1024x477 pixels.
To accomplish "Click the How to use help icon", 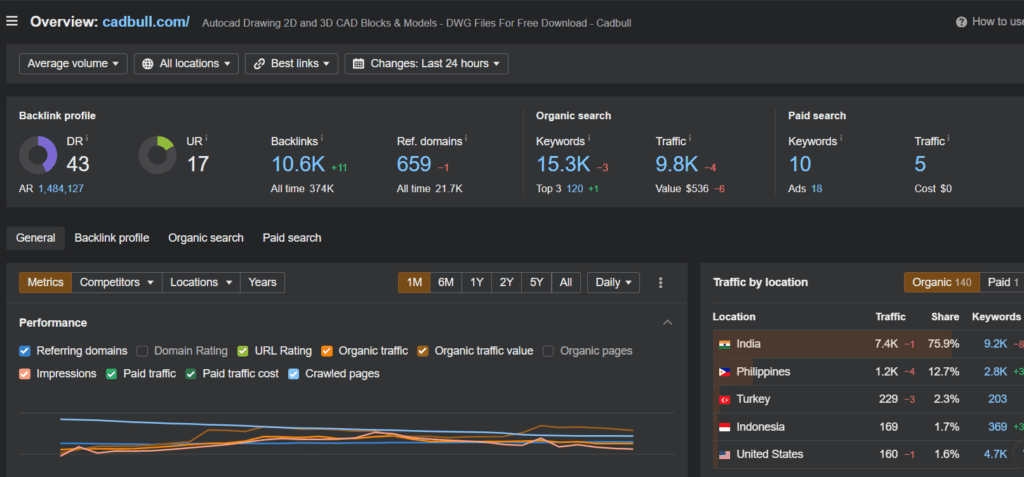I will (x=961, y=22).
